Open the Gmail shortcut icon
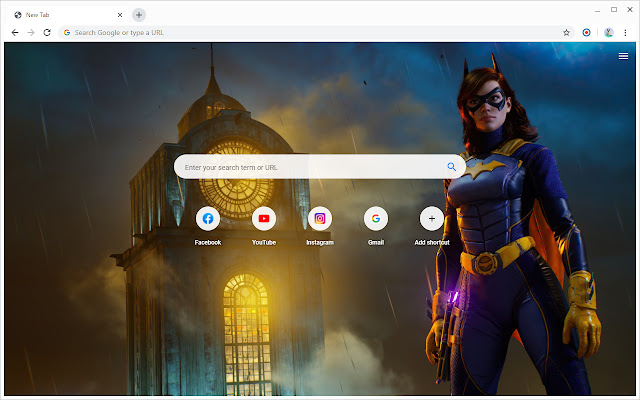The image size is (640, 400). tap(376, 219)
